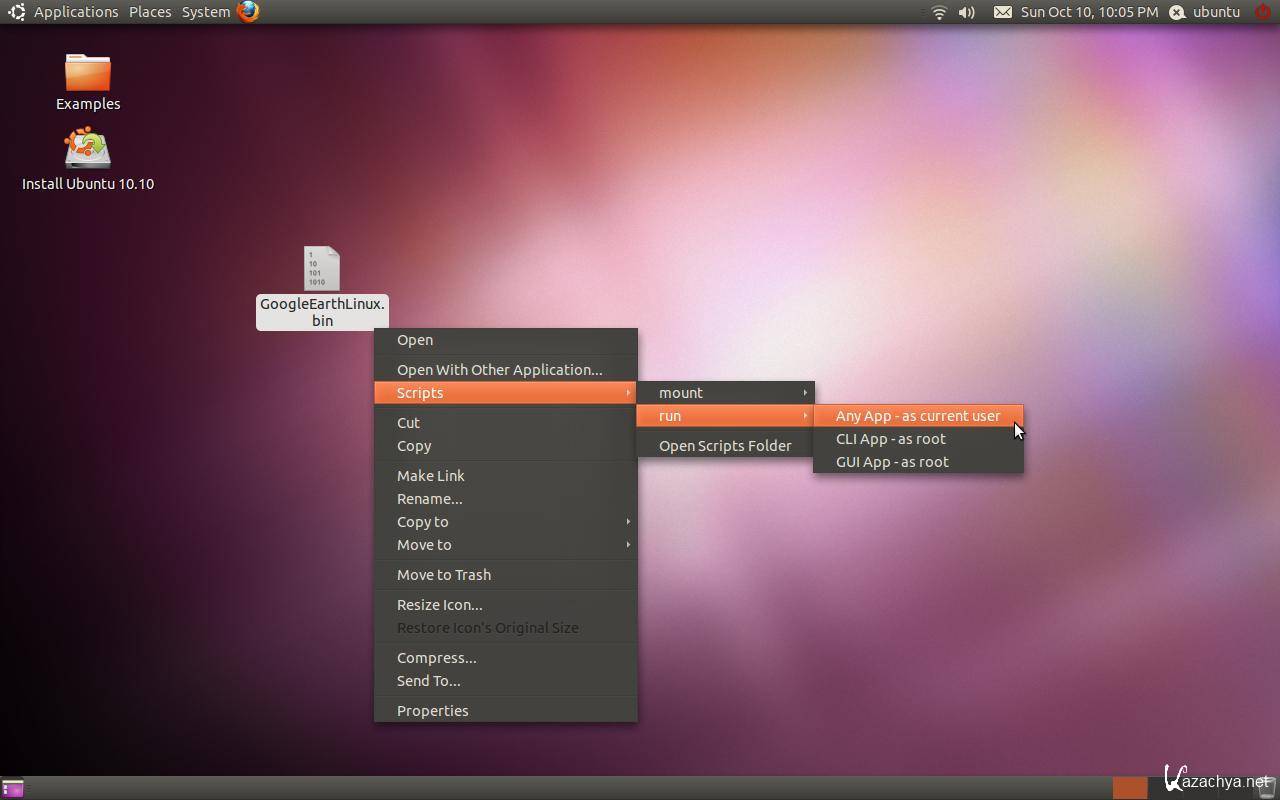
Task: Choose Open in the context menu
Action: (506, 340)
